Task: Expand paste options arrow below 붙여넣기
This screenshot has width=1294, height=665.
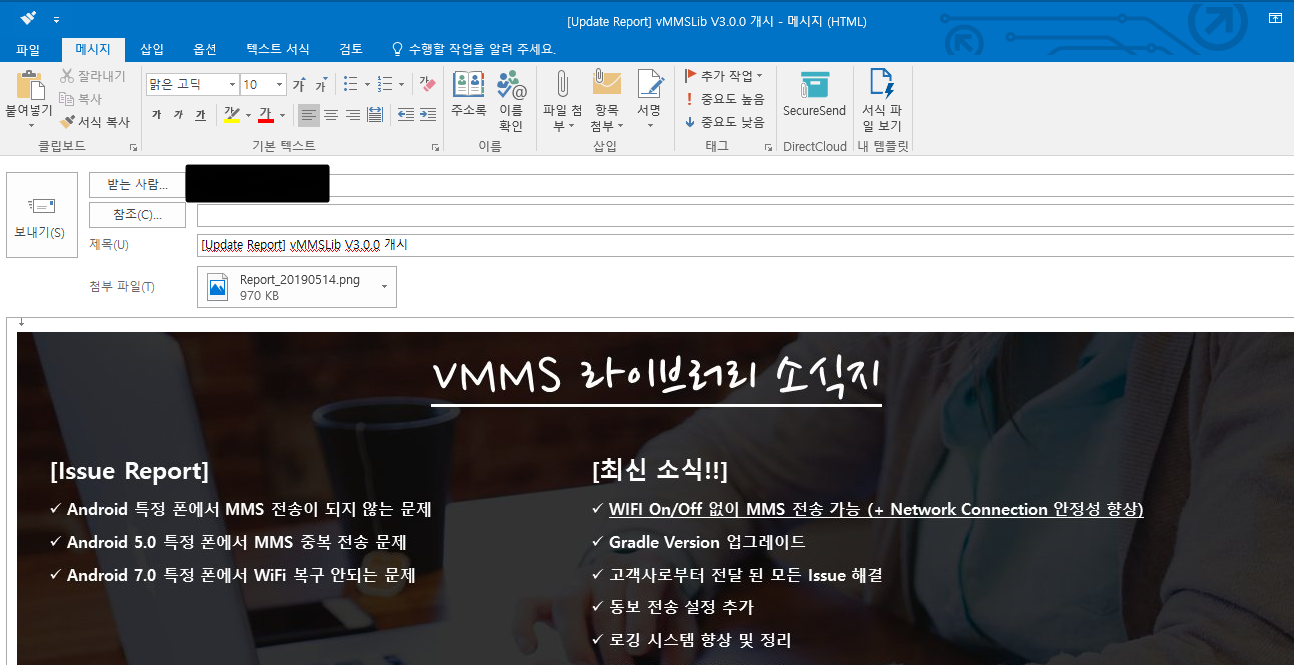Action: (x=29, y=126)
